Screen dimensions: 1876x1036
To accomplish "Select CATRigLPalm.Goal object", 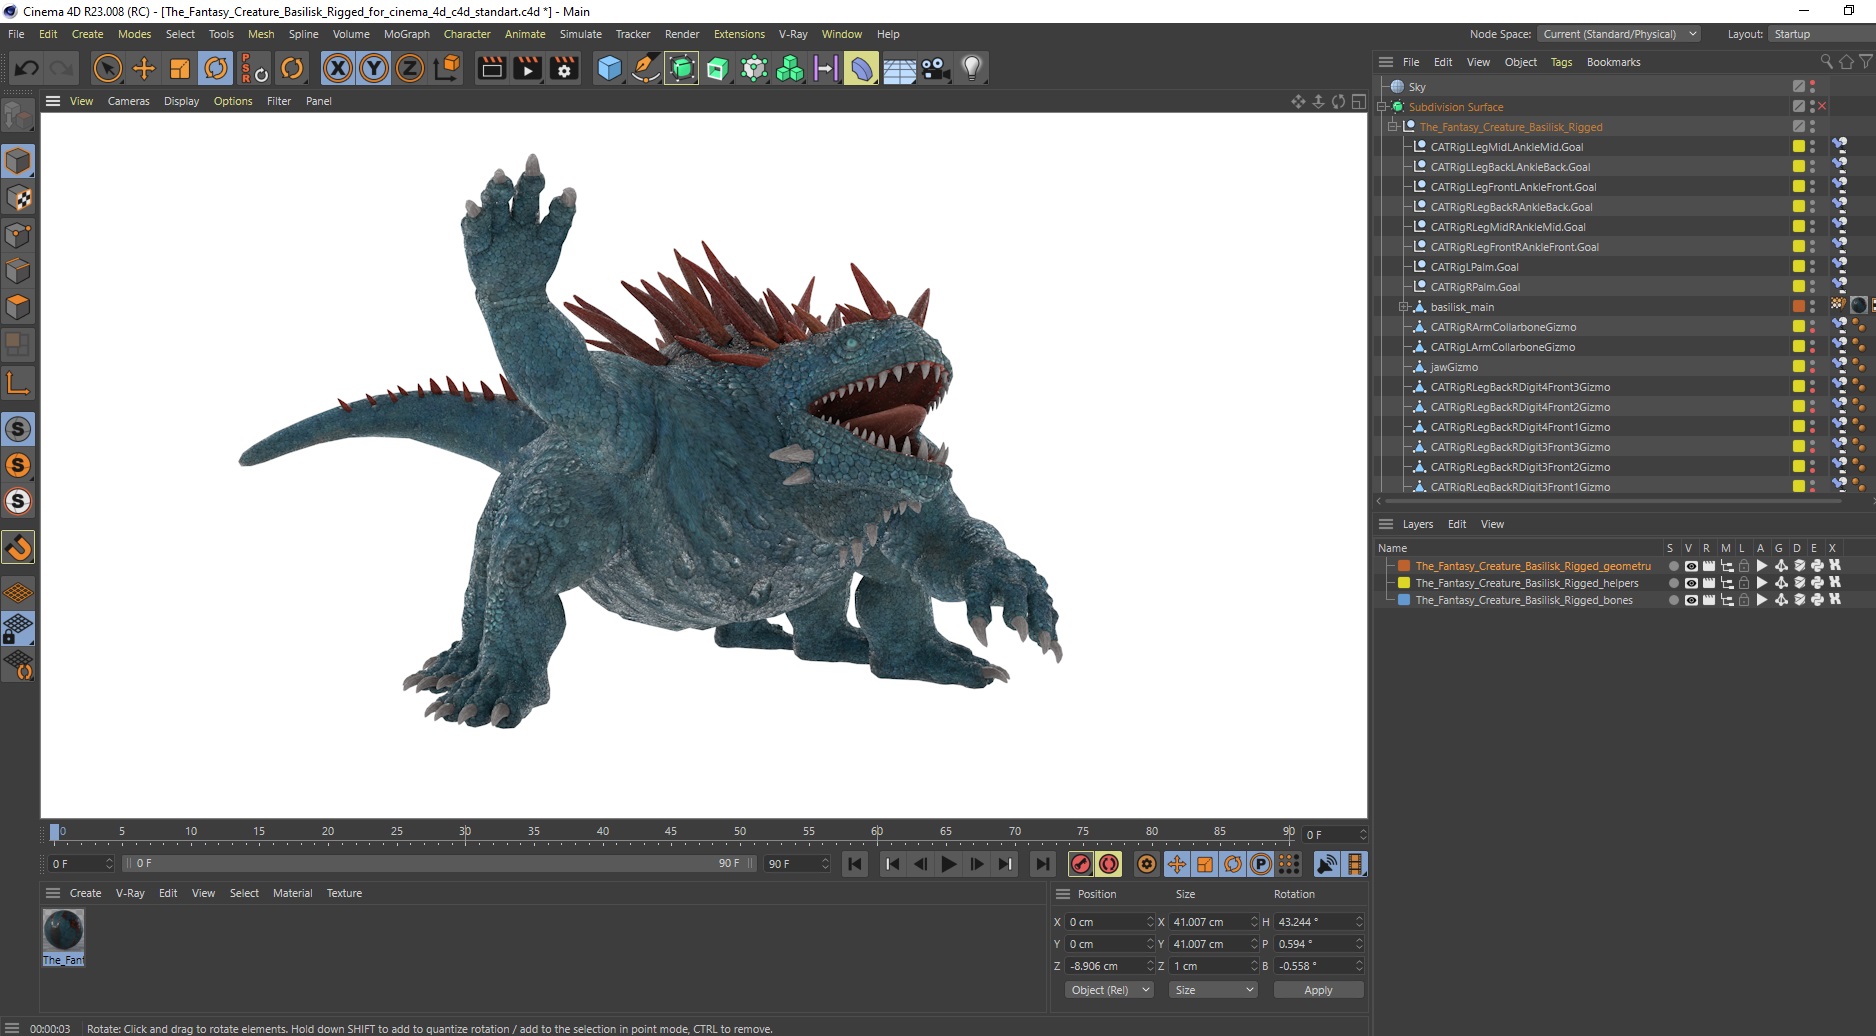I will (1474, 267).
